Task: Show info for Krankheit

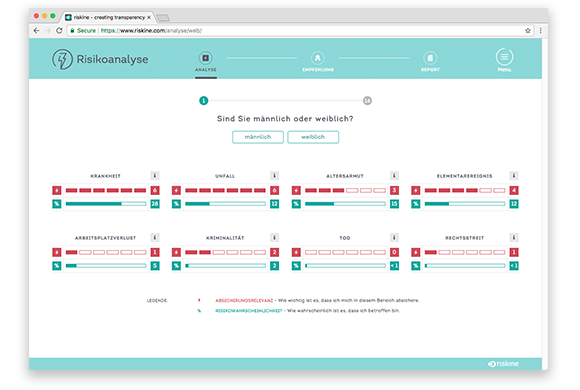Action: 155,175
